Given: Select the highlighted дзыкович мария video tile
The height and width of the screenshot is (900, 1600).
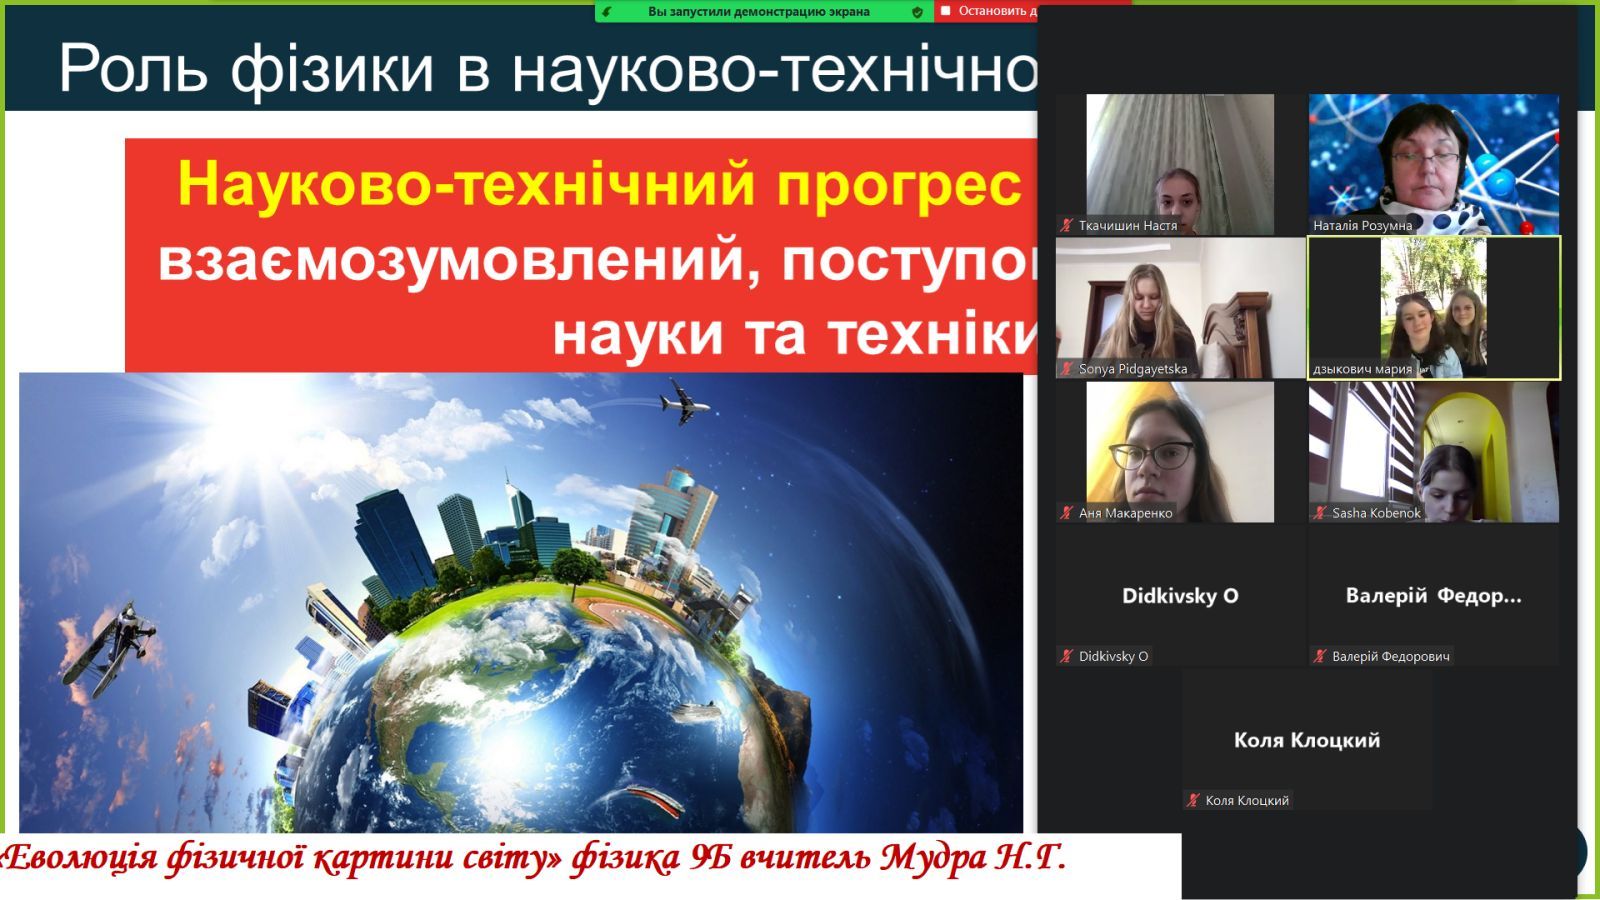Looking at the screenshot, I should 1433,305.
